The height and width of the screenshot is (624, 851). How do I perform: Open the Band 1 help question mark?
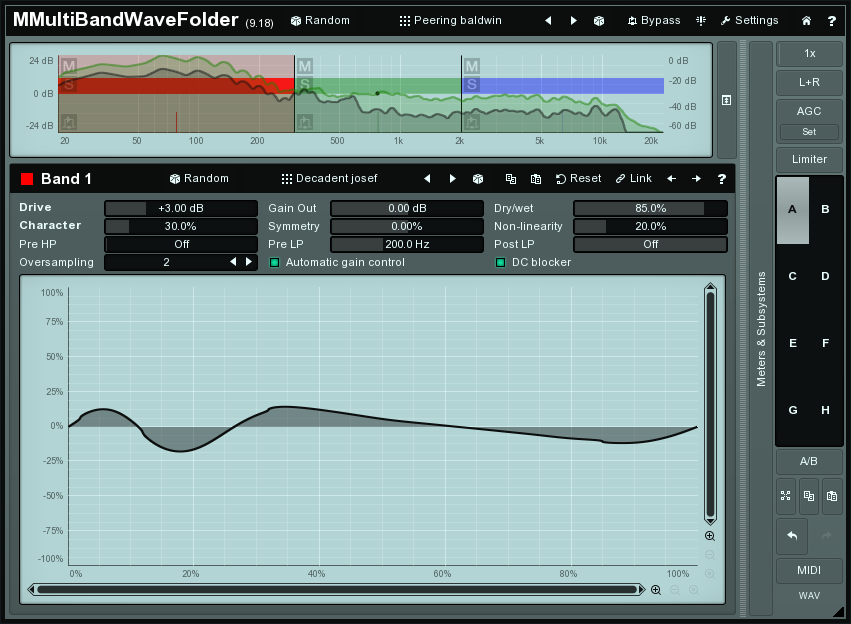(x=721, y=179)
